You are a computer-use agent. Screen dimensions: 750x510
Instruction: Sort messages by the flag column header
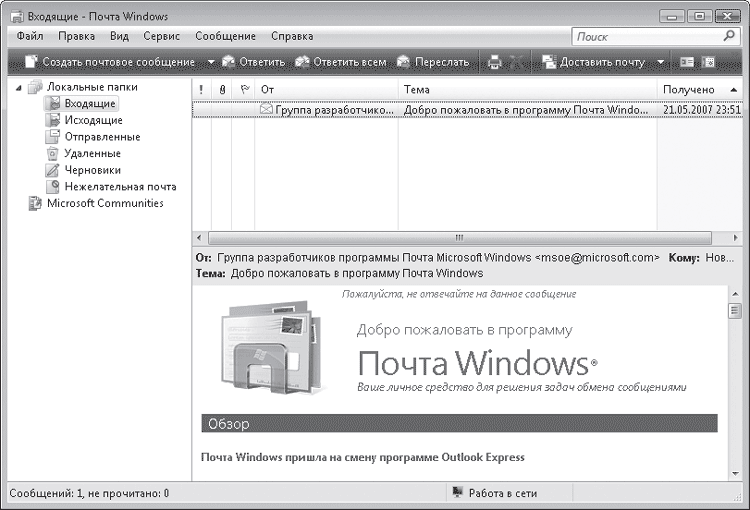tap(243, 90)
